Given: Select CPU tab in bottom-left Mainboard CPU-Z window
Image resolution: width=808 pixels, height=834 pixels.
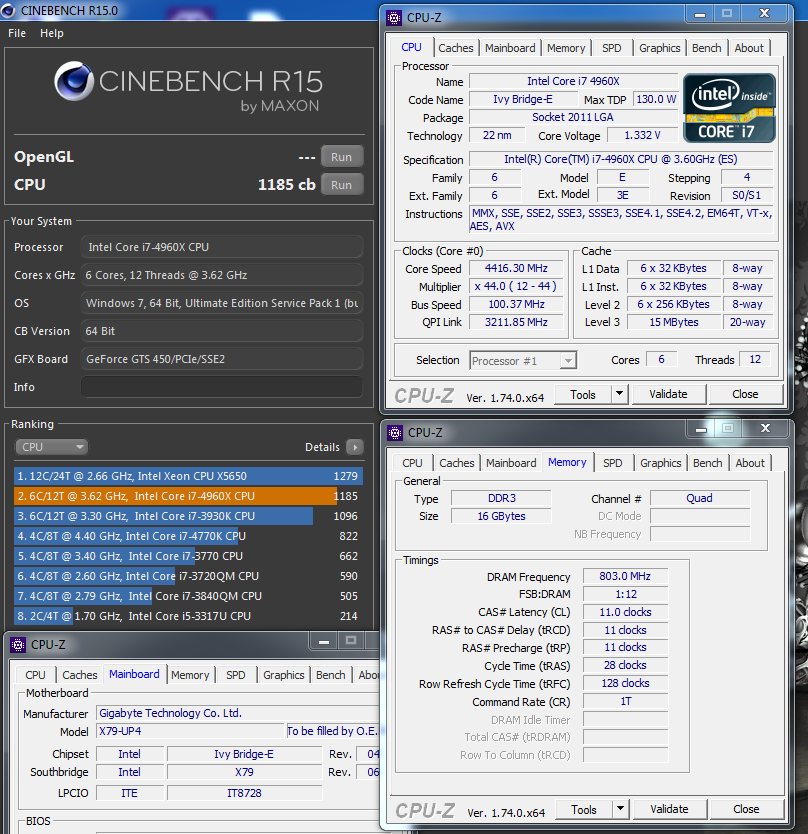Looking at the screenshot, I should 36,675.
